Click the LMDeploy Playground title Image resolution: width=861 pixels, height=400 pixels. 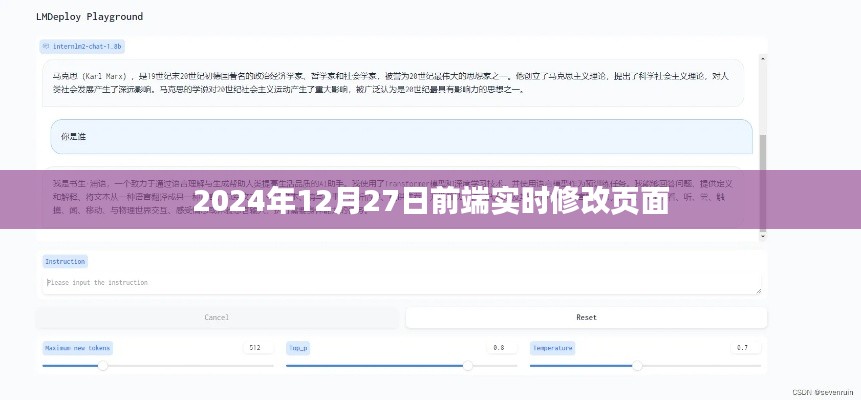89,17
